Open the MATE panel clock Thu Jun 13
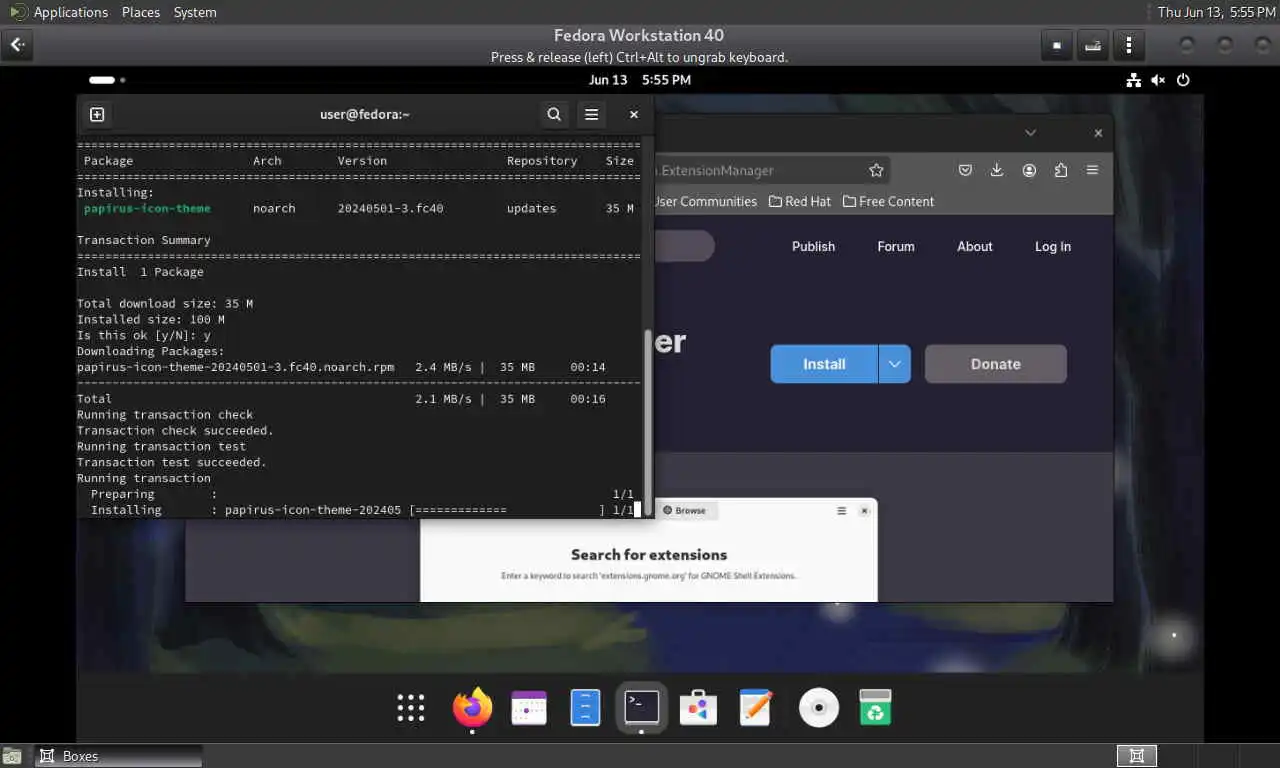1280x768 pixels. point(1216,12)
